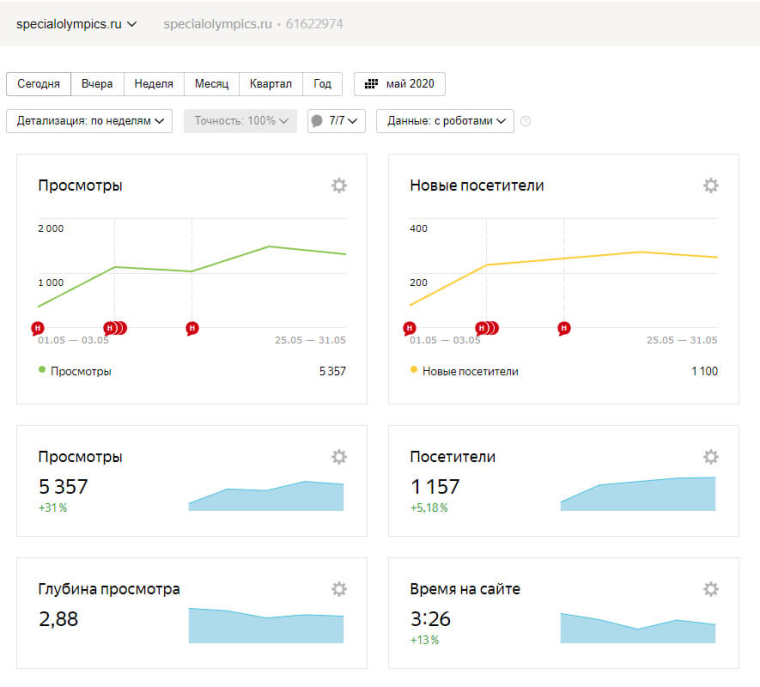Open Данные: с роботами dropdown
The height and width of the screenshot is (687, 760).
445,121
